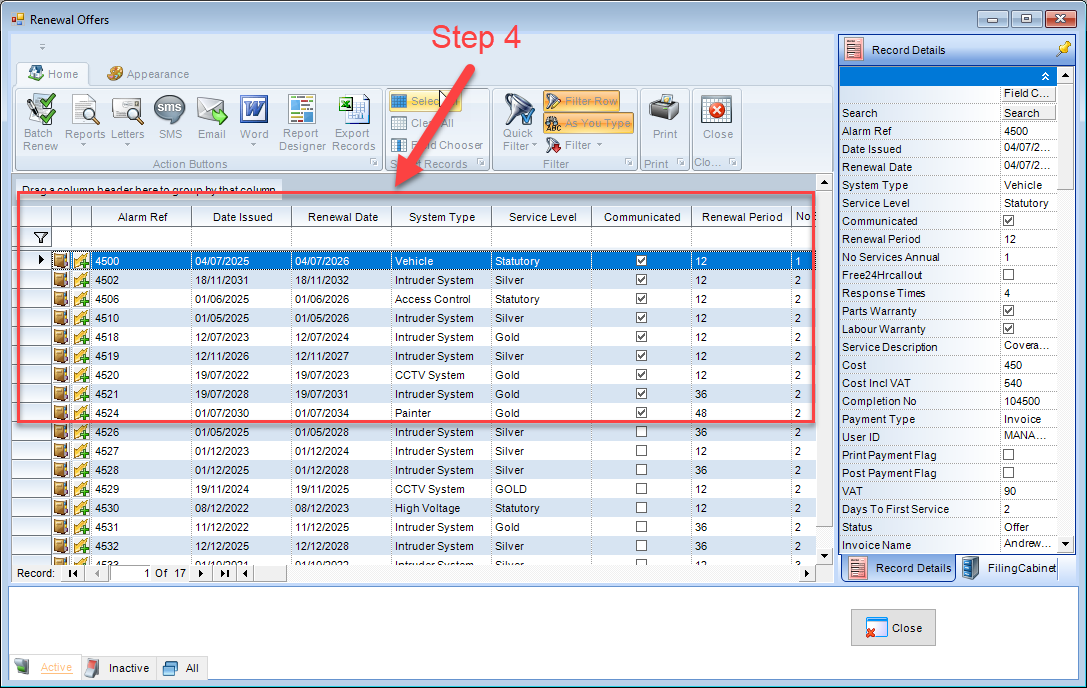Toggle Communicated checkbox for row 4530
Screen dimensions: 1087x688
641,508
